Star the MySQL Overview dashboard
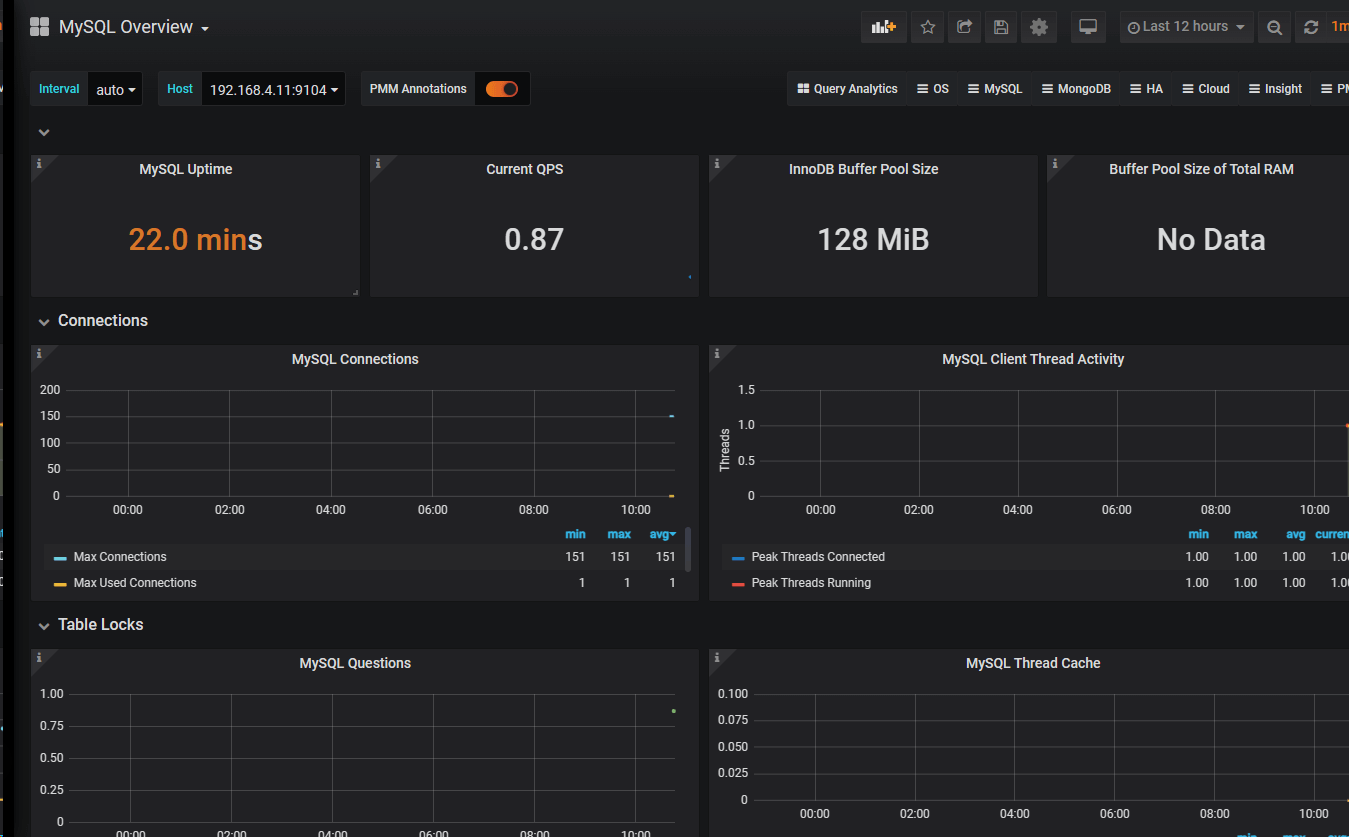The height and width of the screenshot is (837, 1349). [x=928, y=27]
